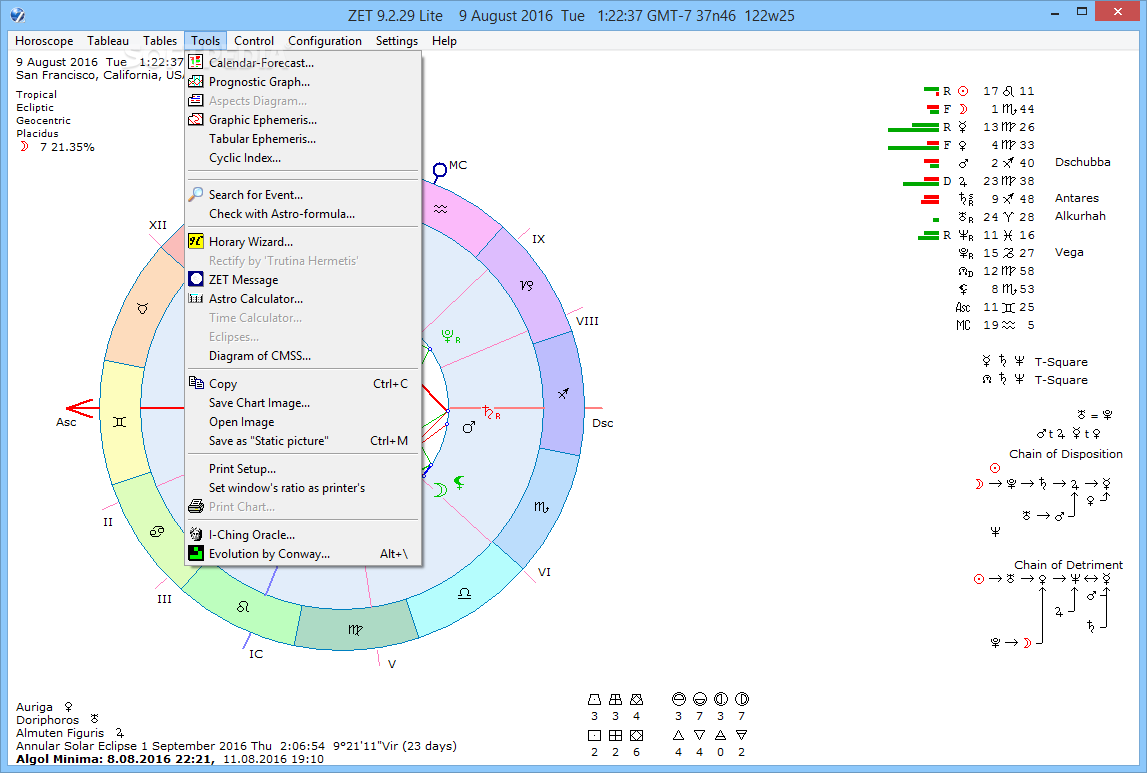Click the Algol Minima line at bottom

pyautogui.click(x=170, y=759)
